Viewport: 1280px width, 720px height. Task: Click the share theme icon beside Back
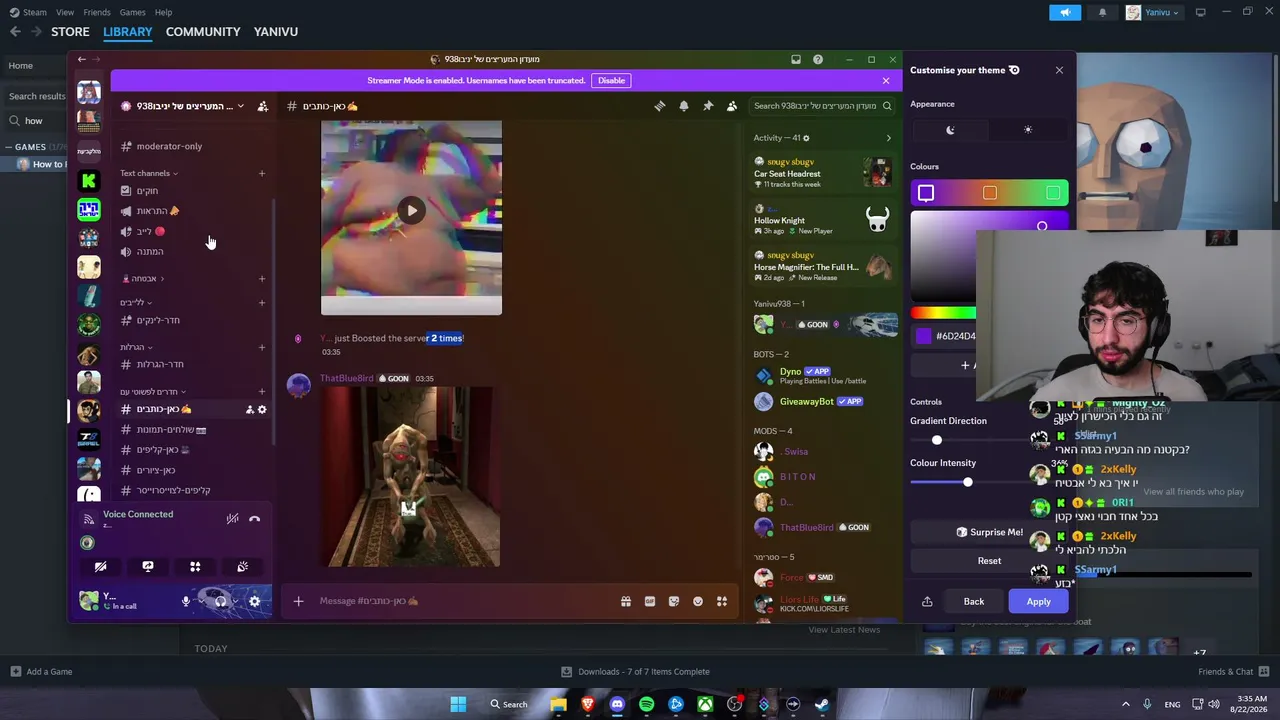927,601
